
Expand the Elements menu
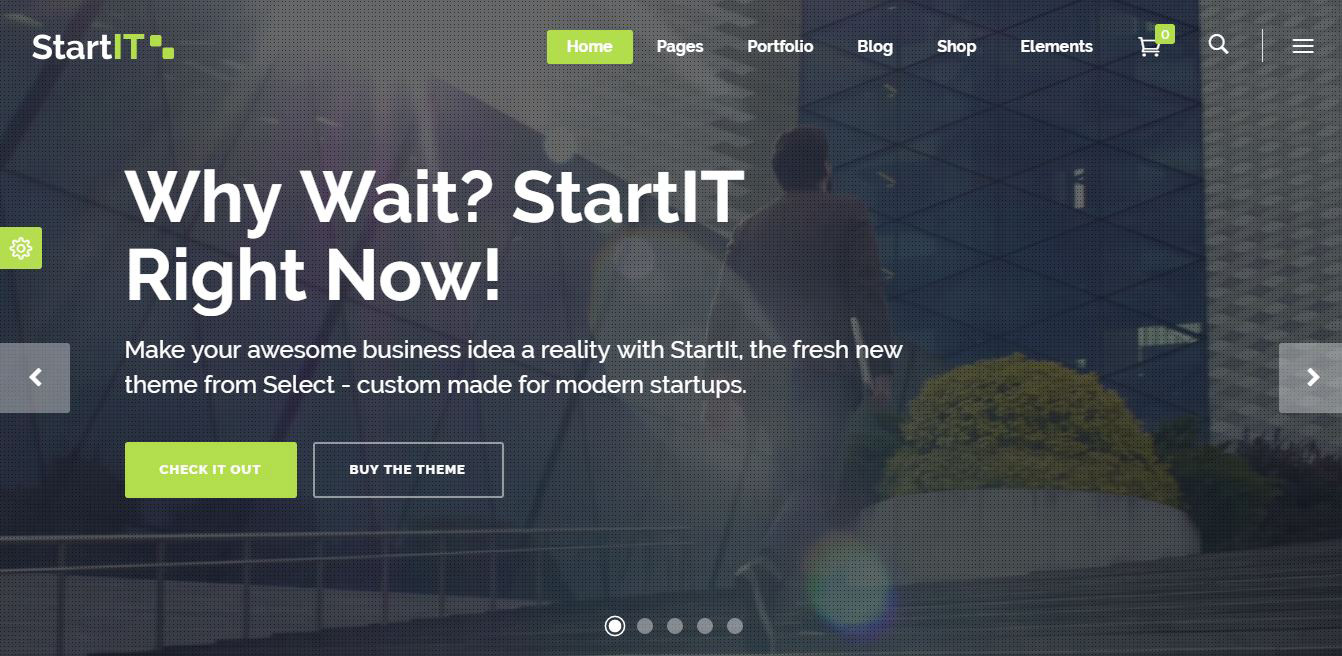coord(1056,47)
